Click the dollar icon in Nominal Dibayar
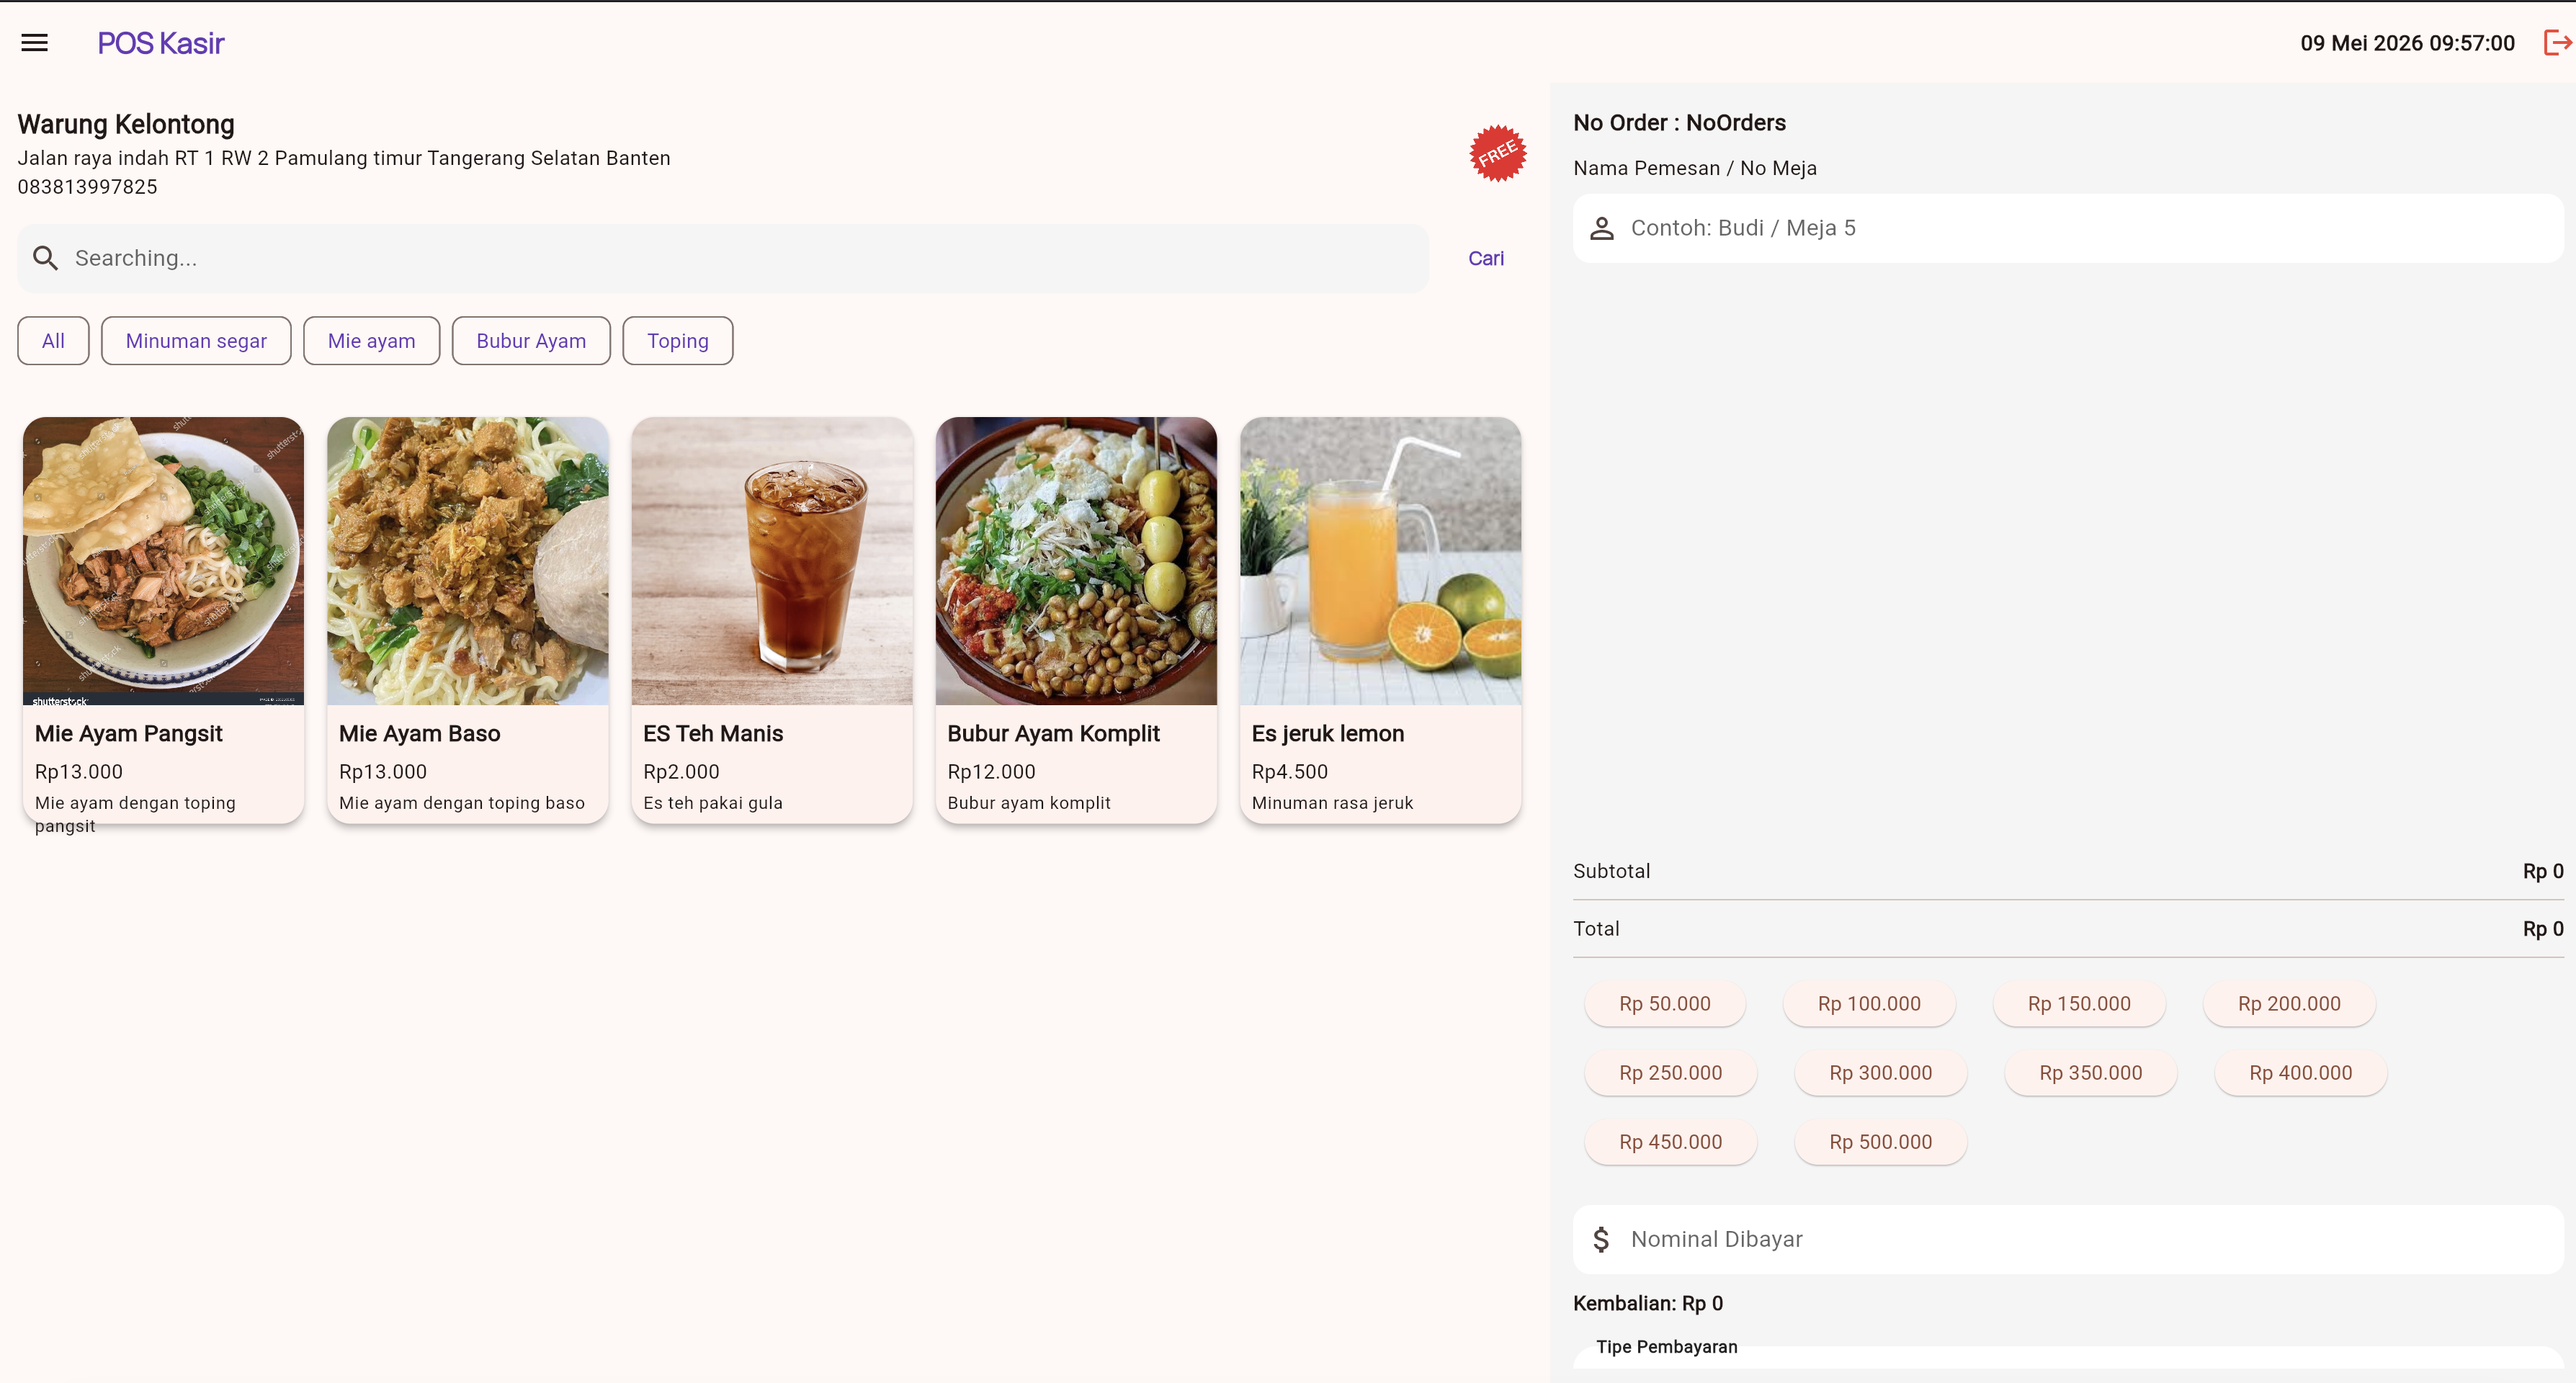Viewport: 2576px width, 1383px height. 1601,1239
